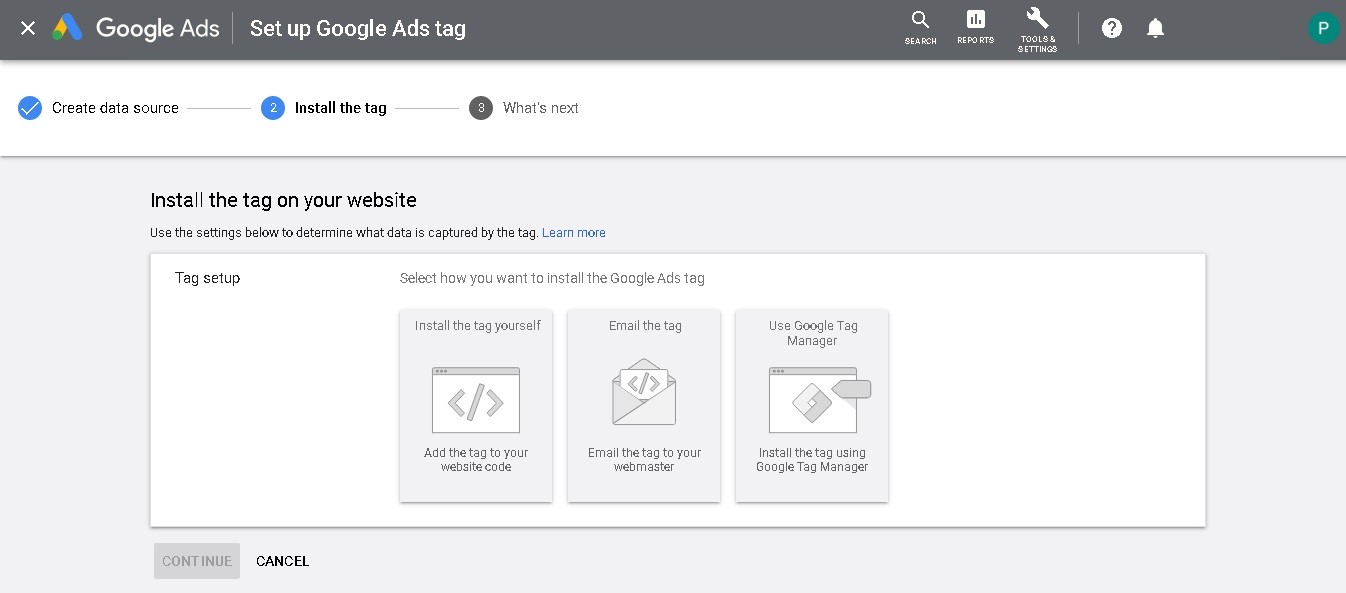
Task: Choose the Install the tag yourself card
Action: click(x=476, y=405)
